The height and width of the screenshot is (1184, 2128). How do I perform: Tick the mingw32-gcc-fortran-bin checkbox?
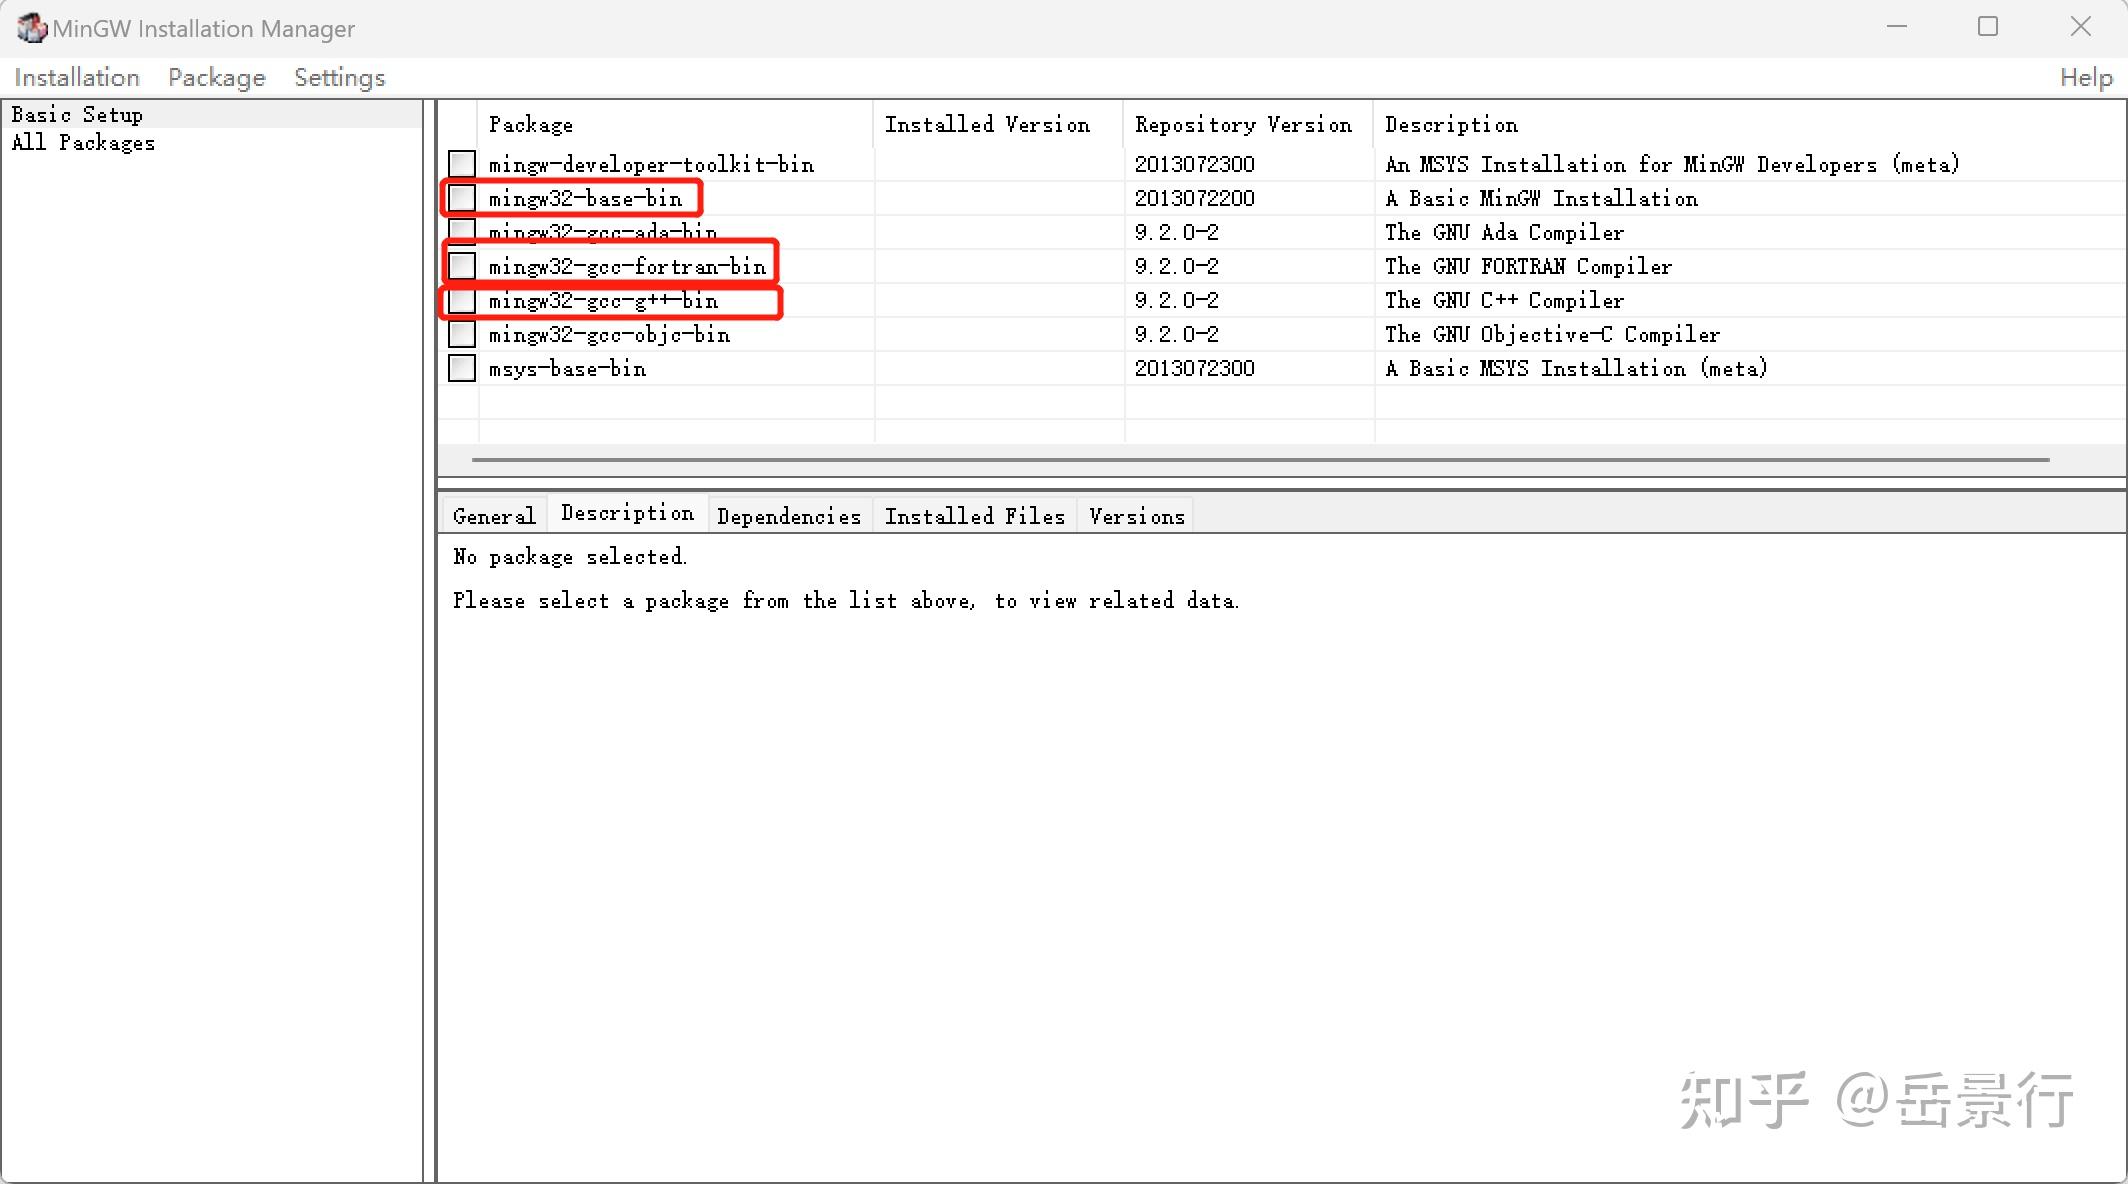(462, 266)
